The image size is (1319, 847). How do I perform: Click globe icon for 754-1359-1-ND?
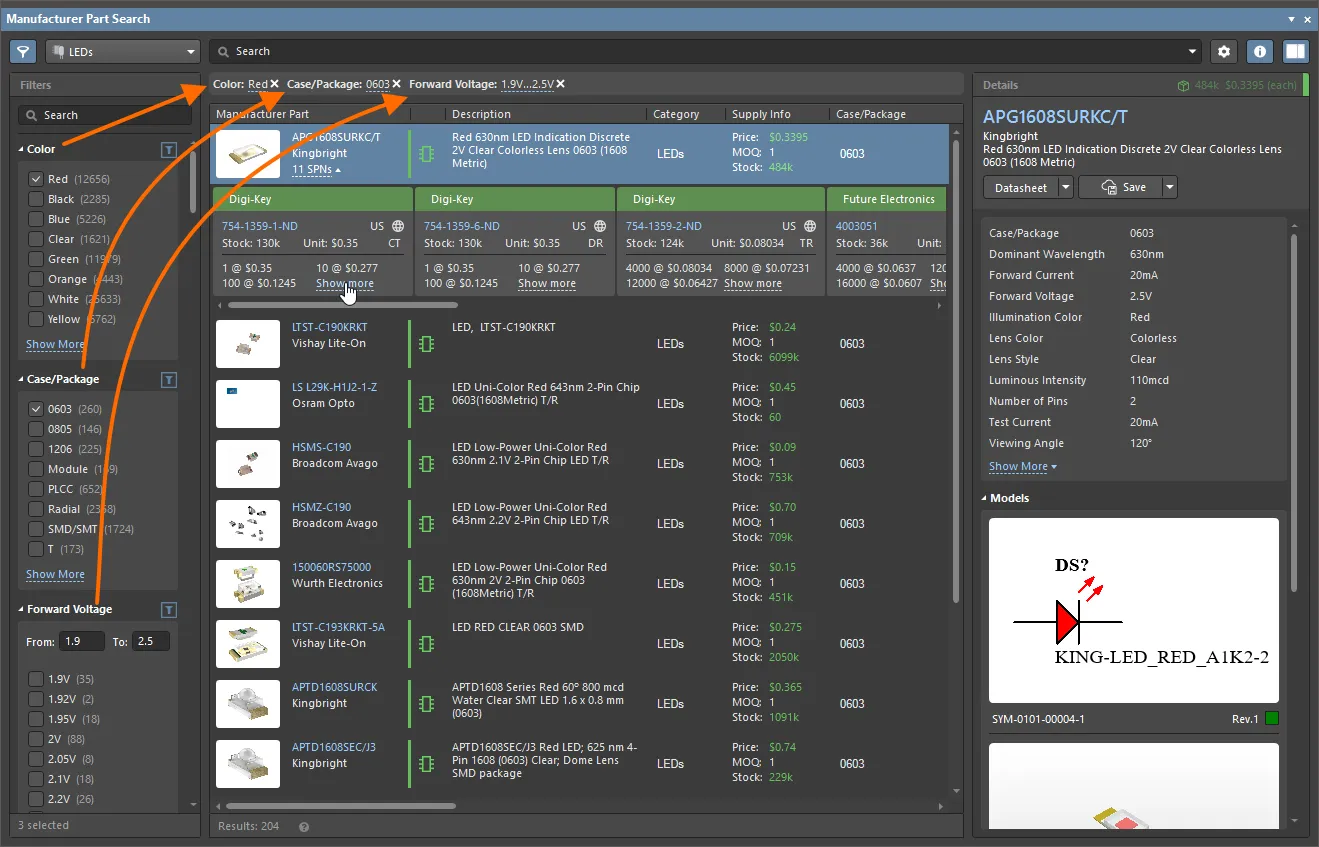pyautogui.click(x=398, y=227)
